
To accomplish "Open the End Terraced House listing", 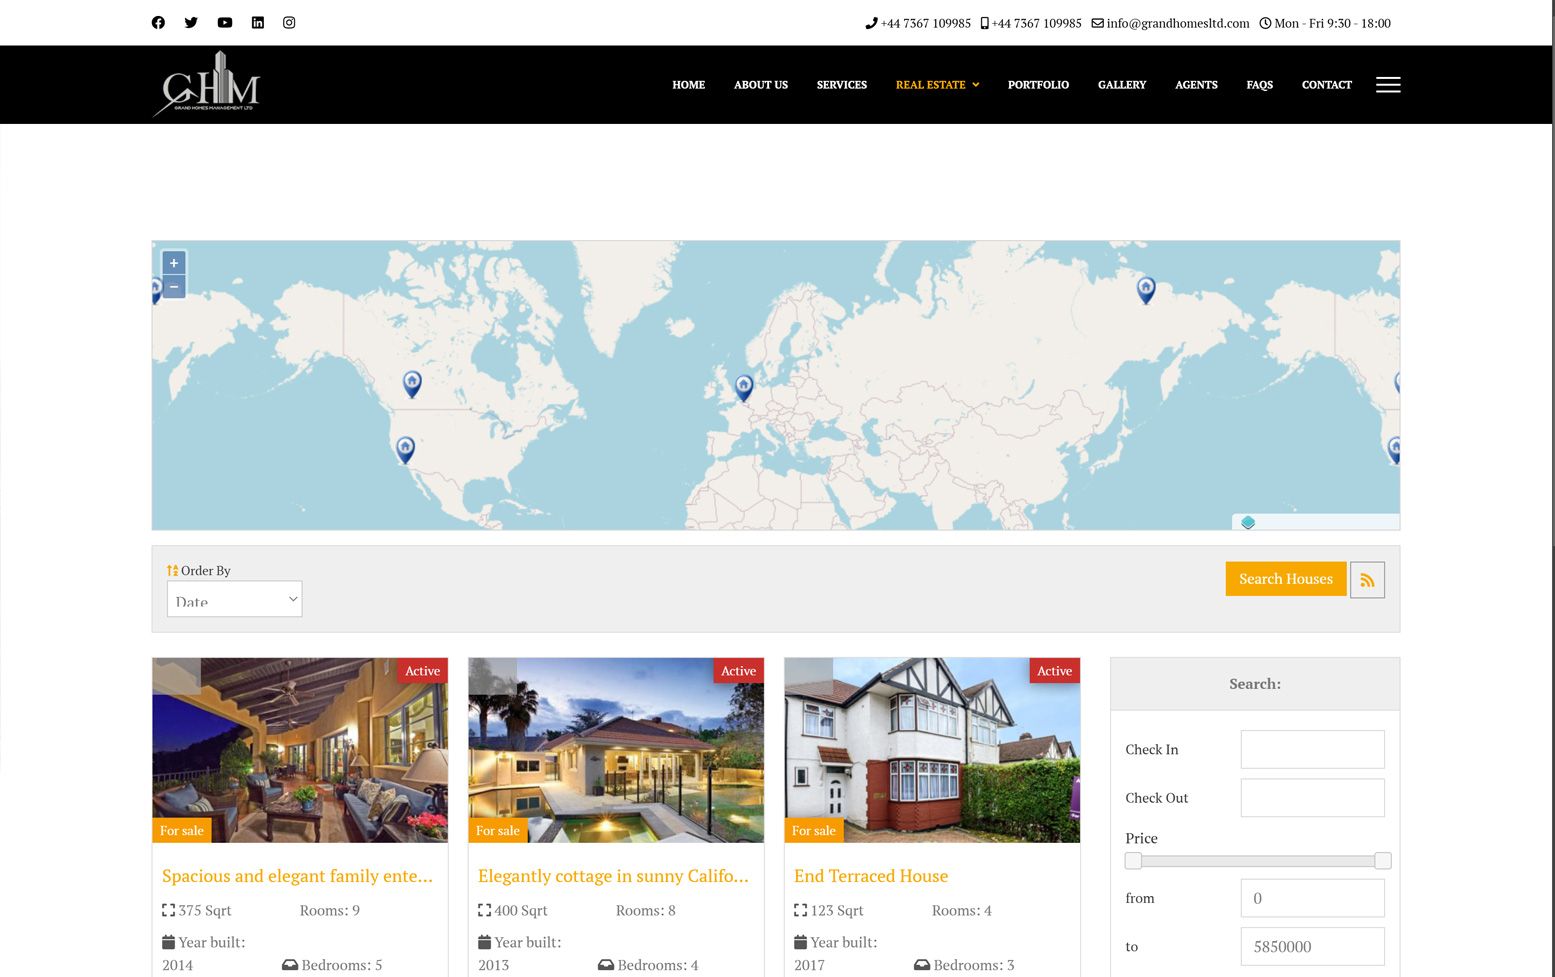I will coord(870,876).
